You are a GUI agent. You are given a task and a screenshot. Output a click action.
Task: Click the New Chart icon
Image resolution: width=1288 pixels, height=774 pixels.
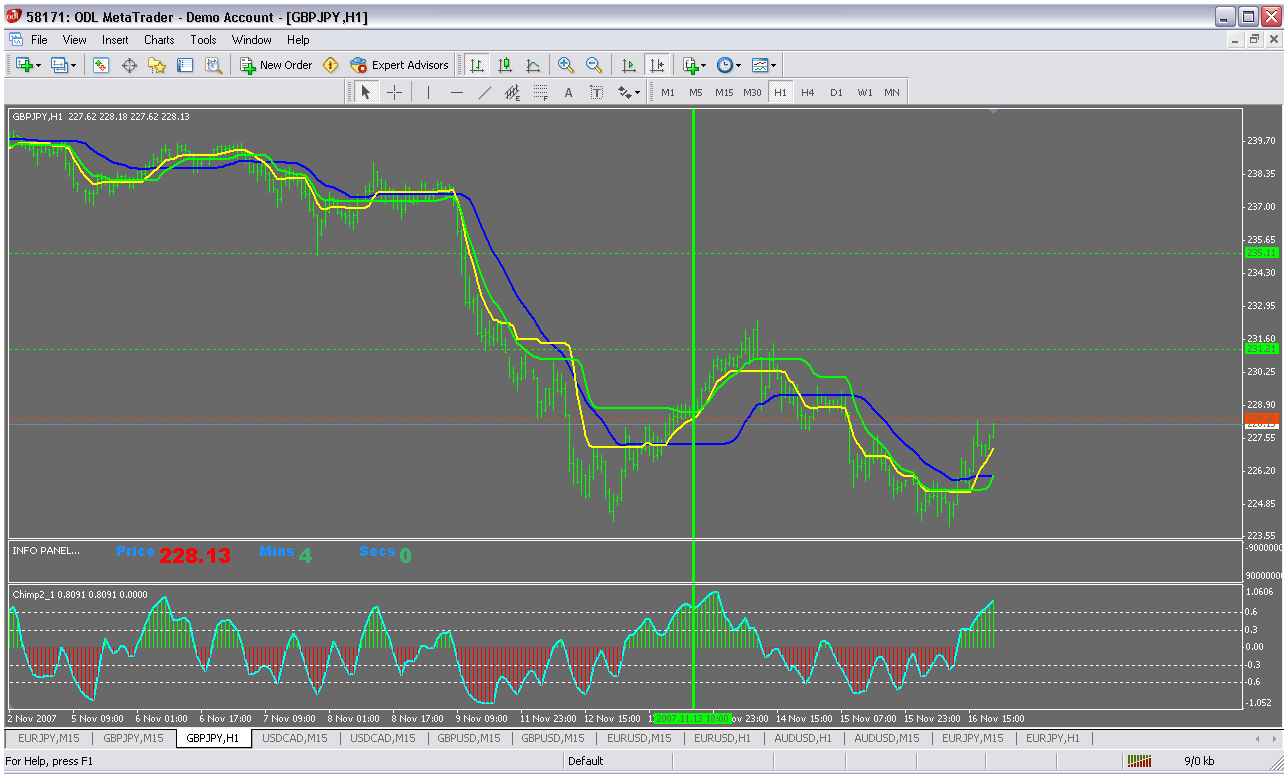pos(23,65)
